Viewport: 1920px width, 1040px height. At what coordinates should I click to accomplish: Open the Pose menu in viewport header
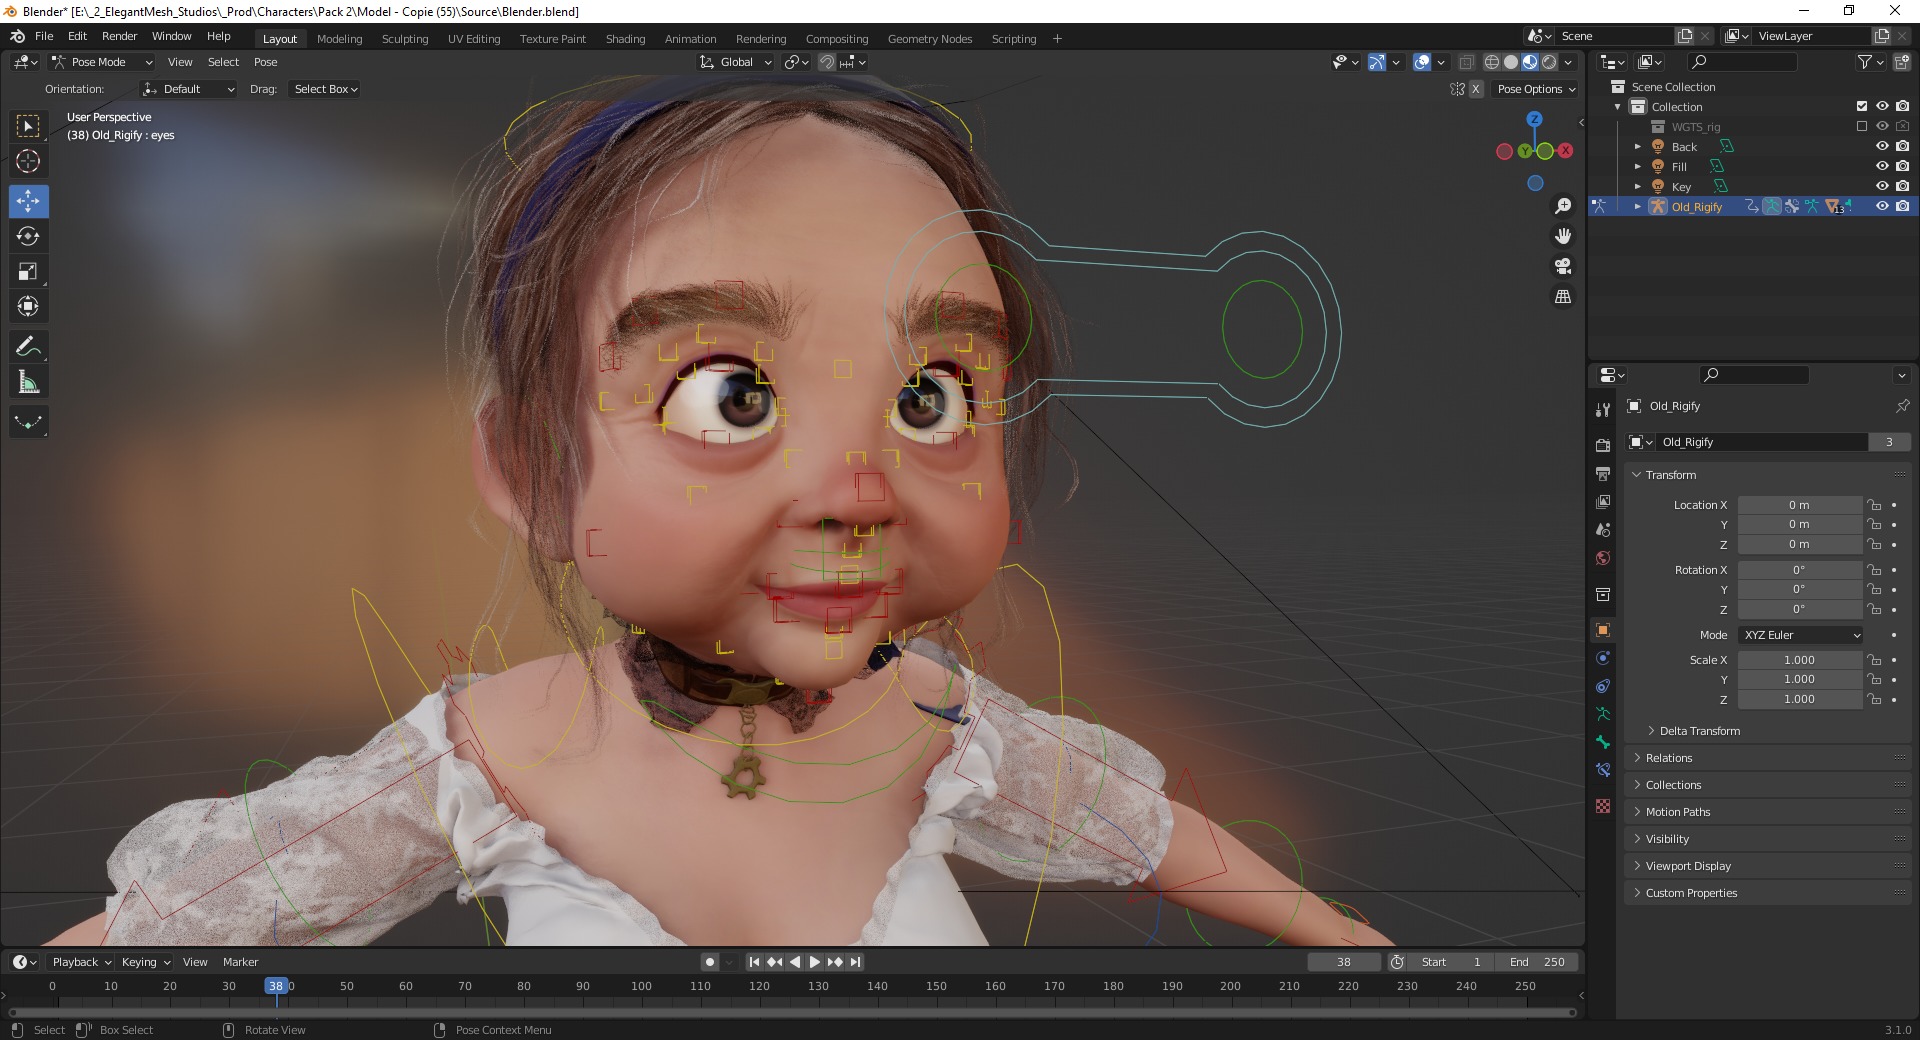[x=265, y=62]
